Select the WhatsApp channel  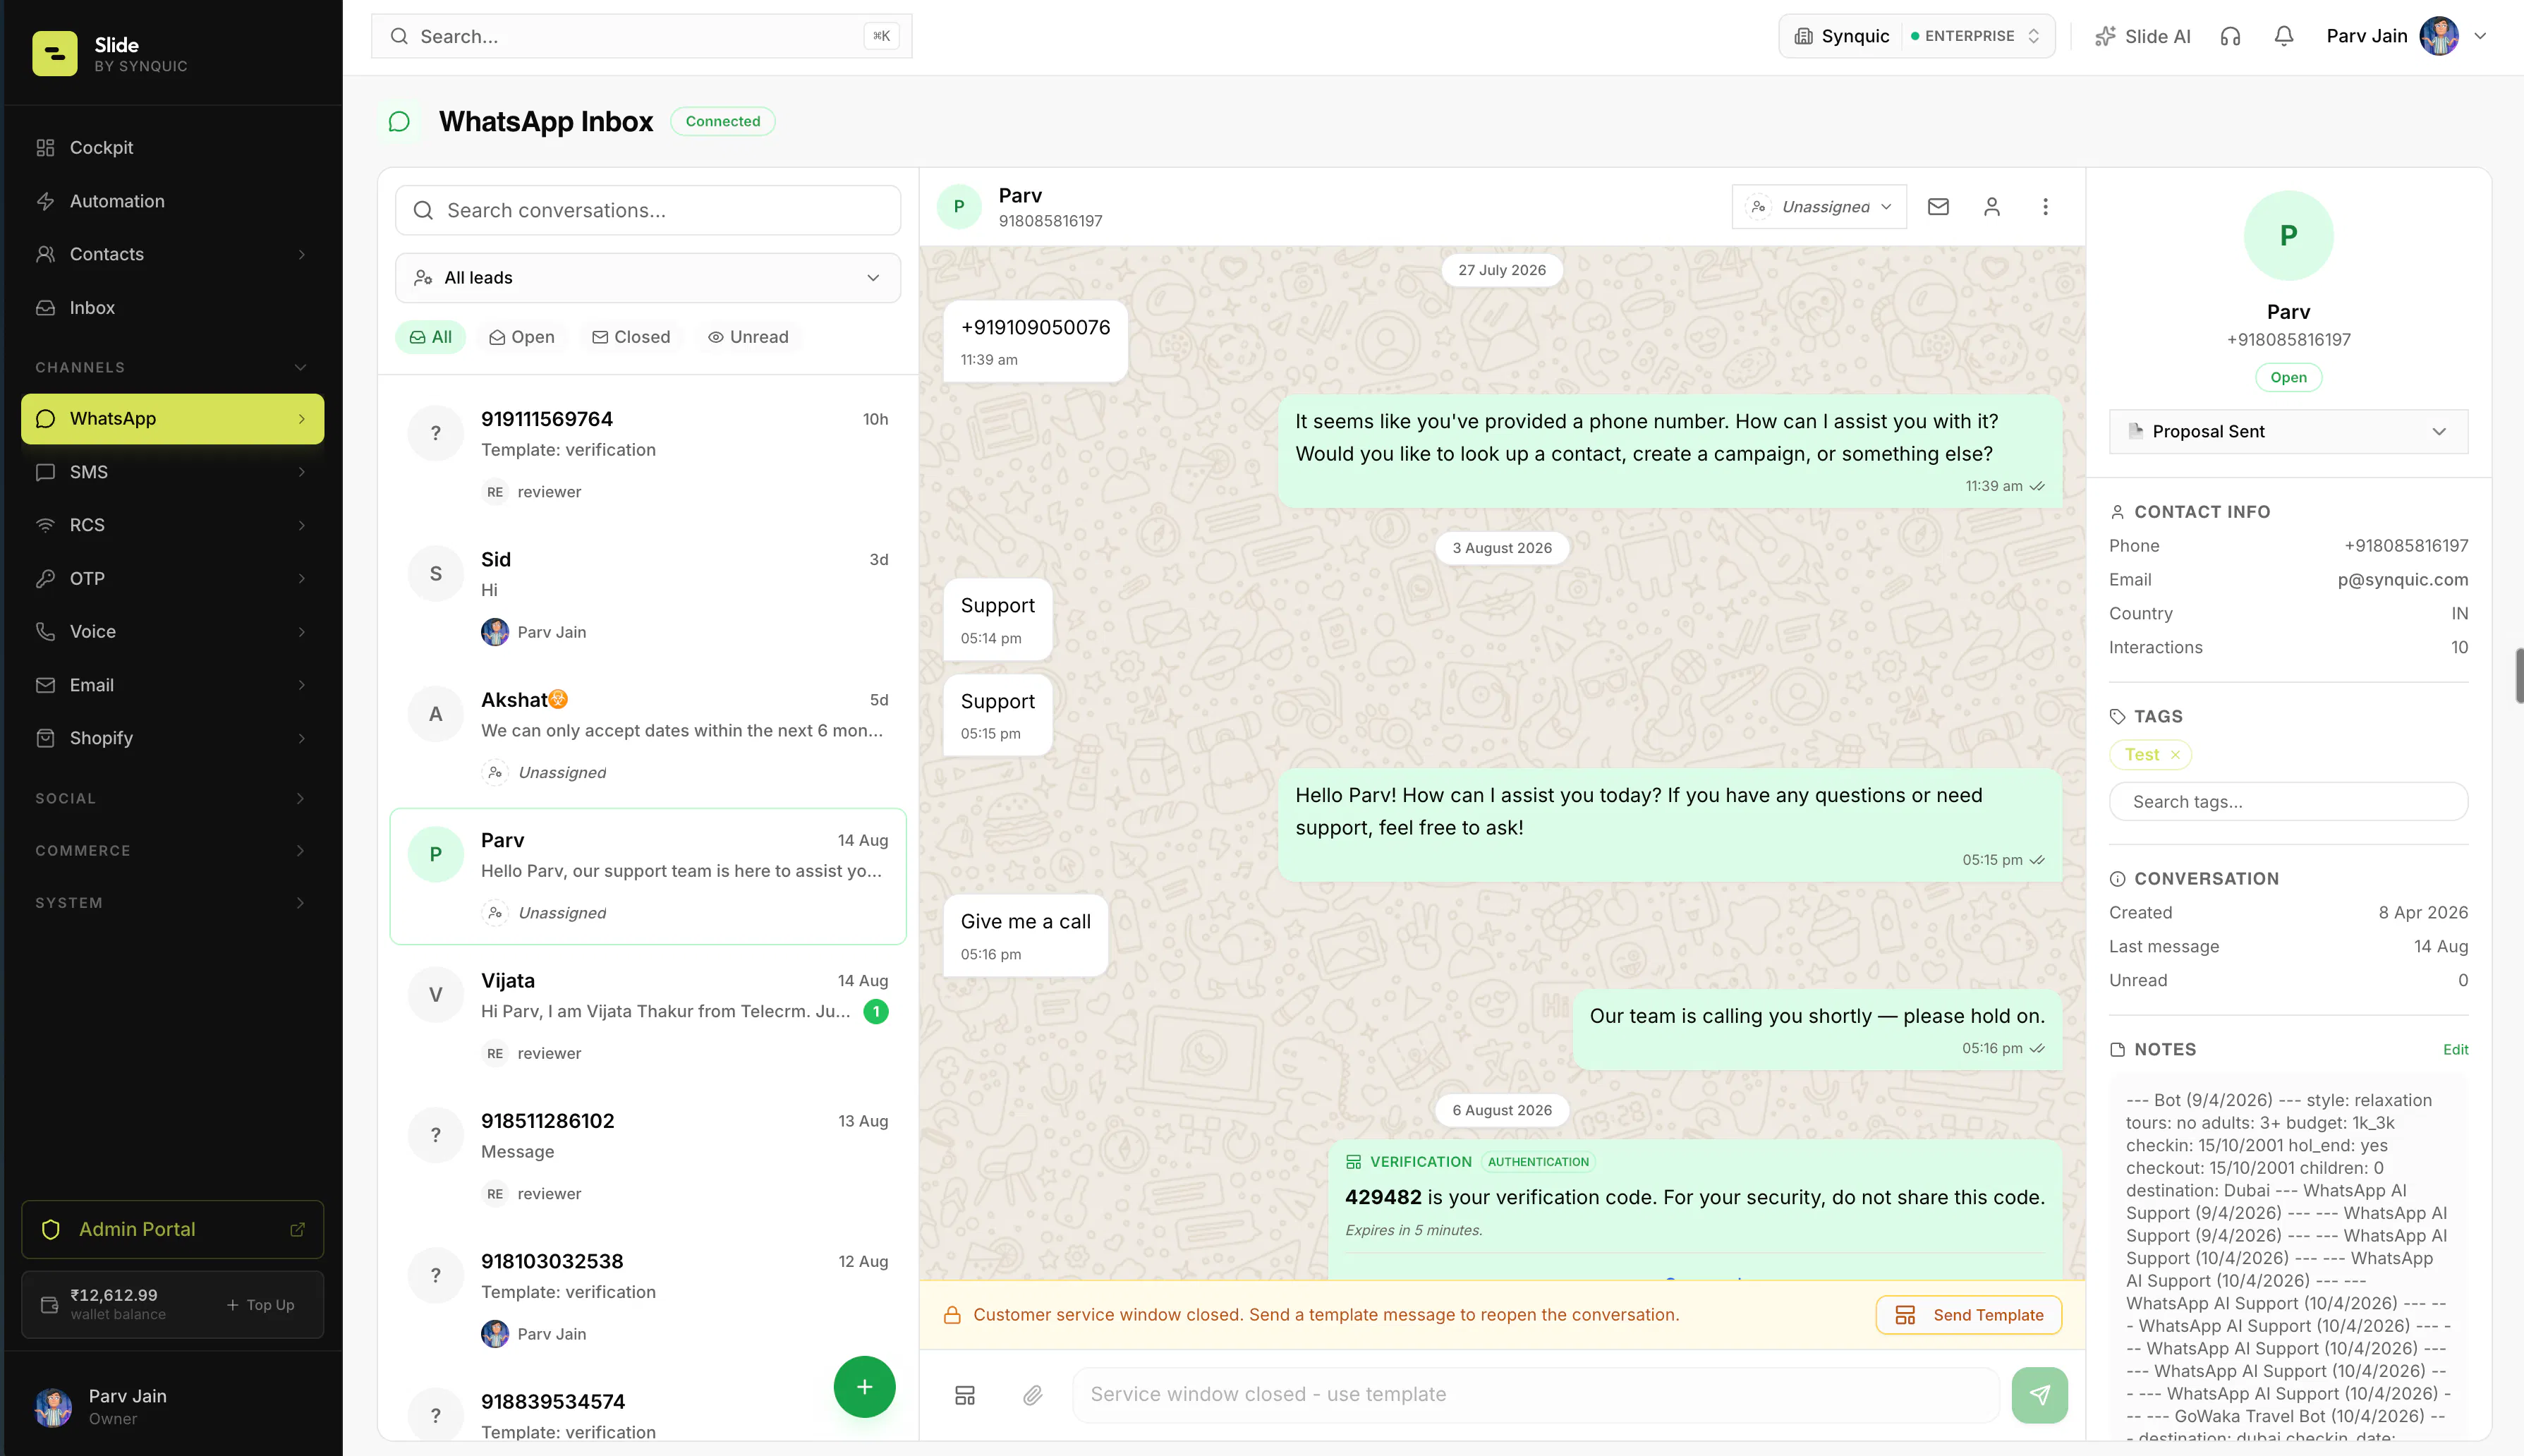point(172,418)
